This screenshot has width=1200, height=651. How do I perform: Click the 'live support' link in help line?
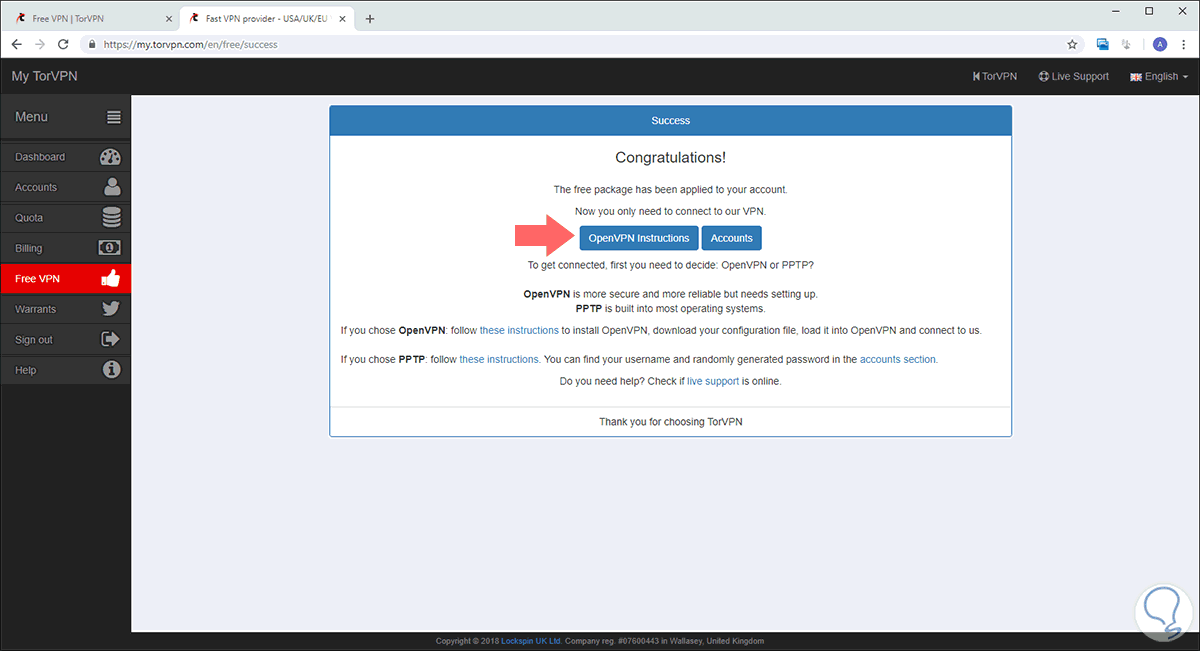click(x=713, y=381)
